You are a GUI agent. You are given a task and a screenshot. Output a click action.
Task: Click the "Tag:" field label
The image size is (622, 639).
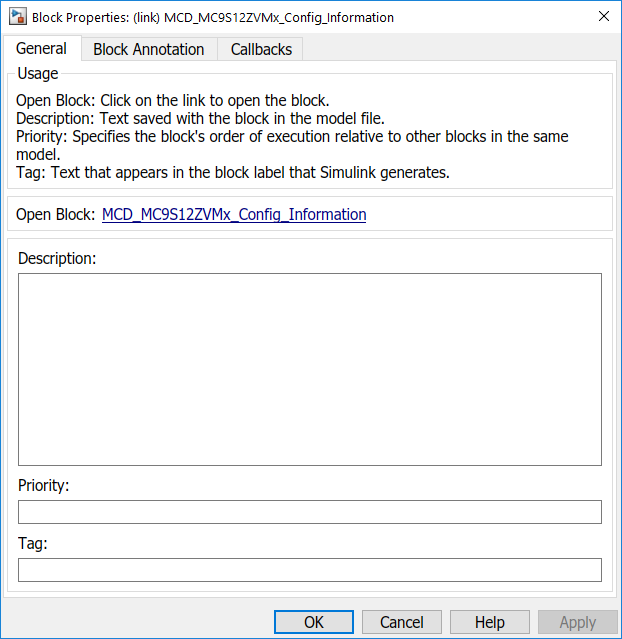(33, 543)
